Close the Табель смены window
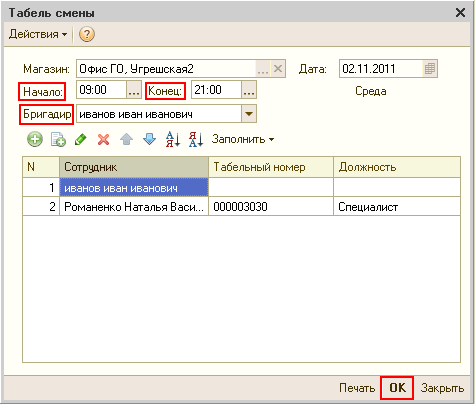 point(460,13)
